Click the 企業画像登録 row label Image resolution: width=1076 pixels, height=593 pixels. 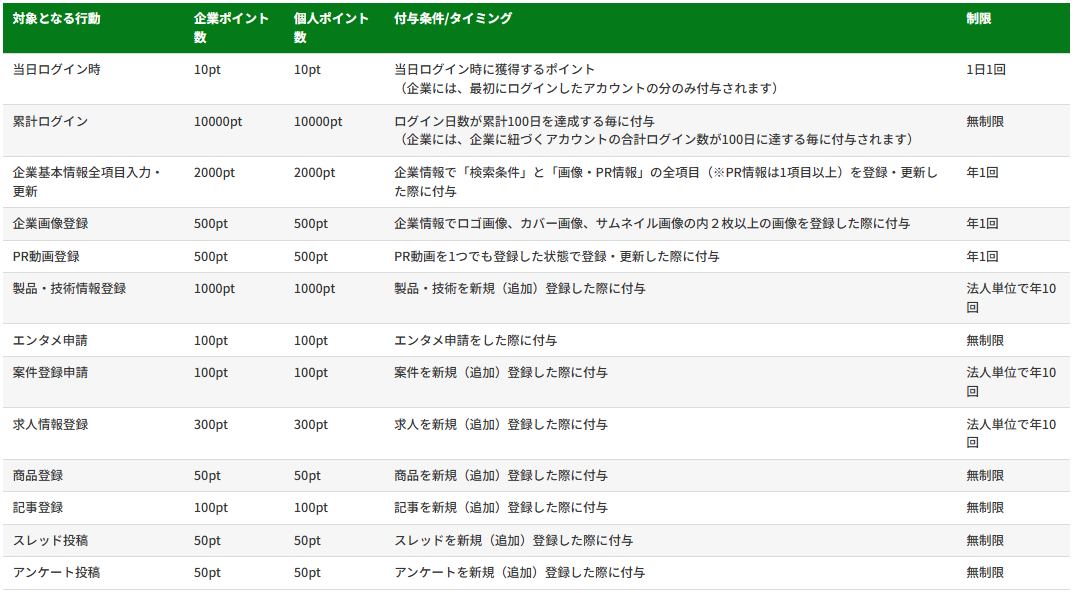tap(50, 224)
